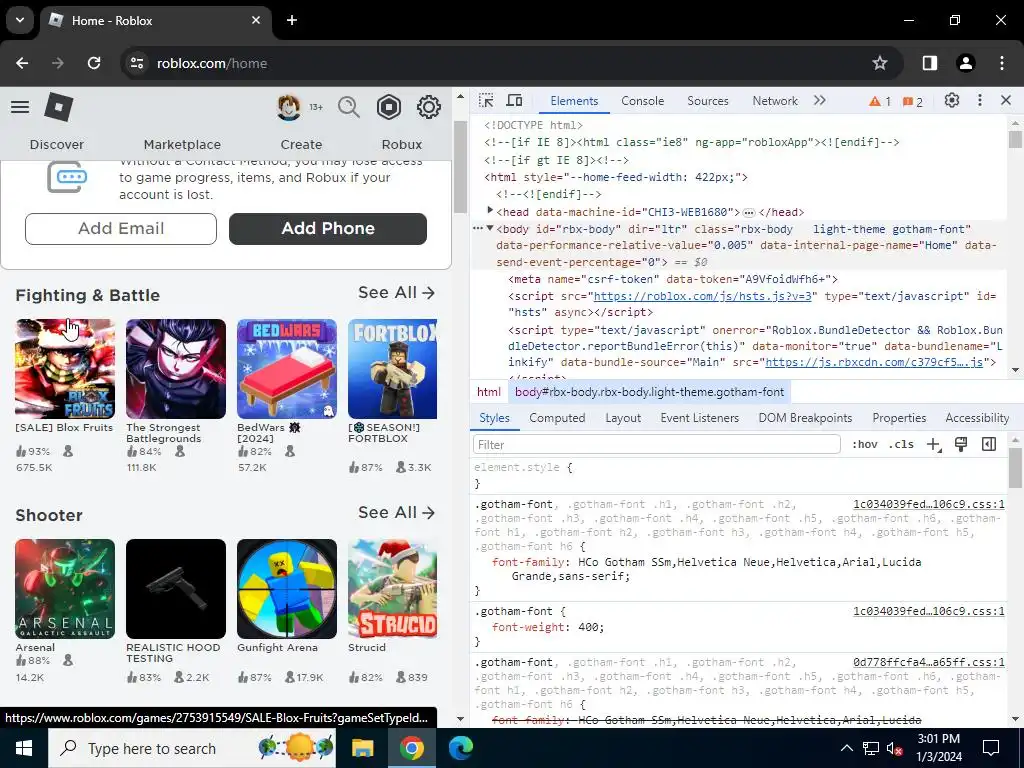The height and width of the screenshot is (768, 1024).
Task: Switch to the Network tab
Action: [x=775, y=101]
